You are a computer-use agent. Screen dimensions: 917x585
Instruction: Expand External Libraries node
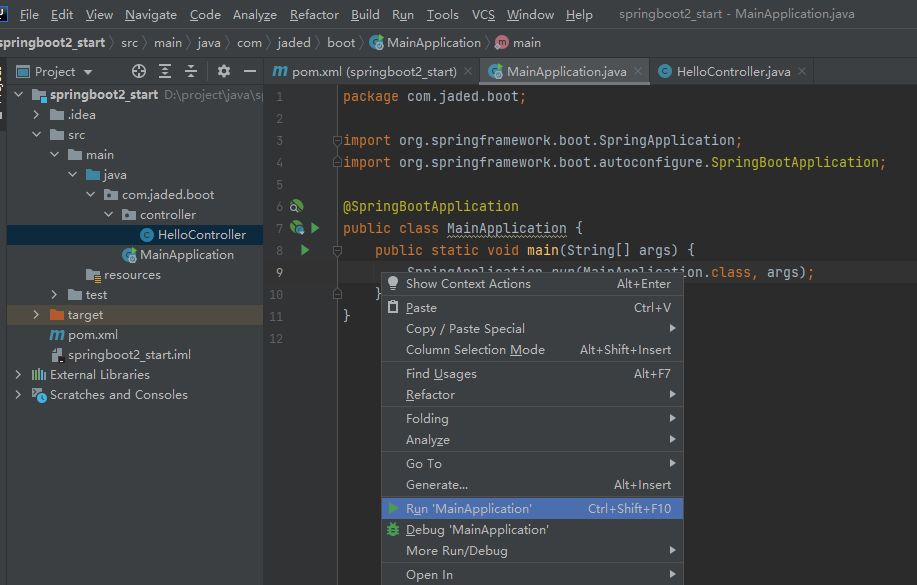tap(18, 375)
